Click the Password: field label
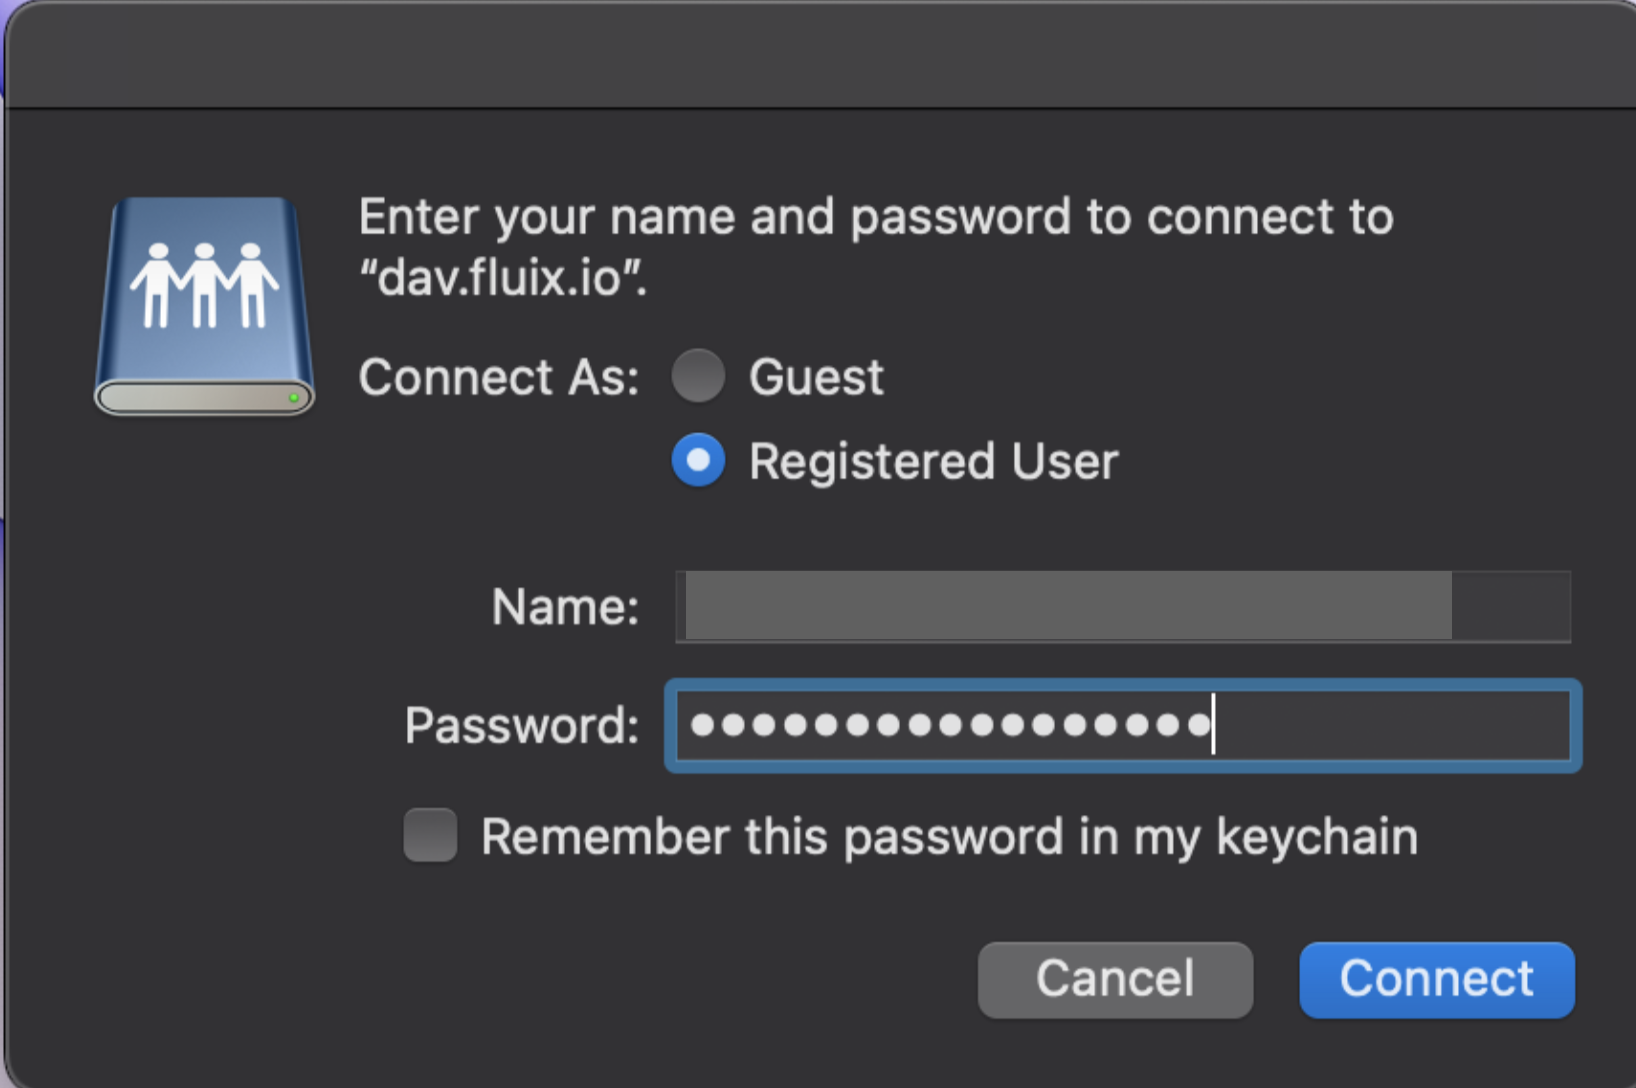Screen dimensions: 1636x1088 521,726
